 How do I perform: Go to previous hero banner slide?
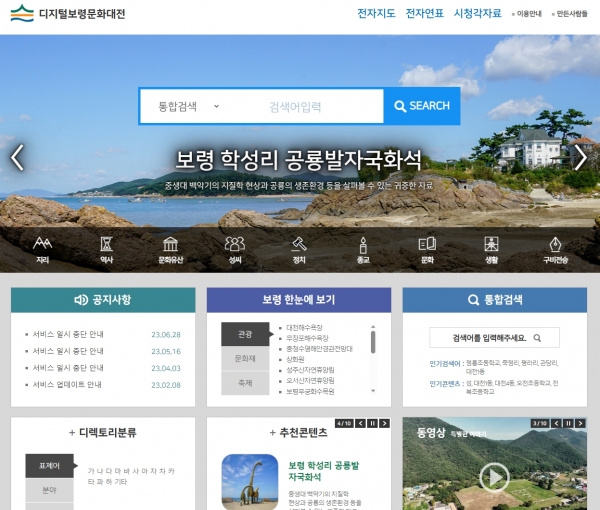[x=17, y=157]
